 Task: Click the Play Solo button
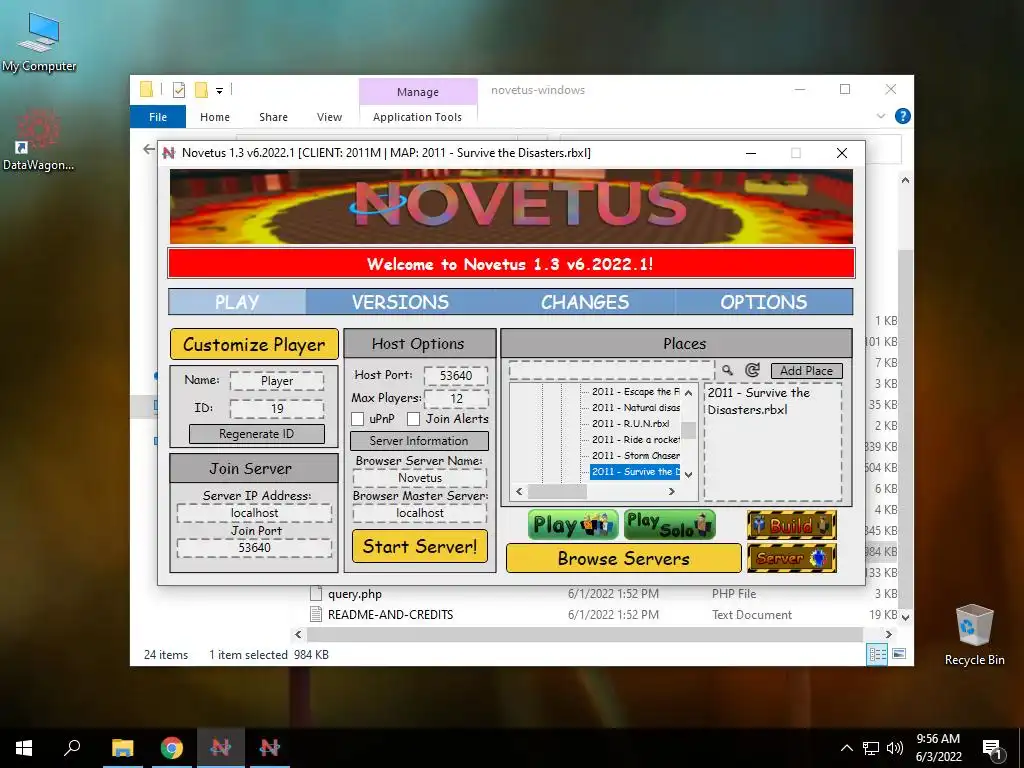point(669,525)
